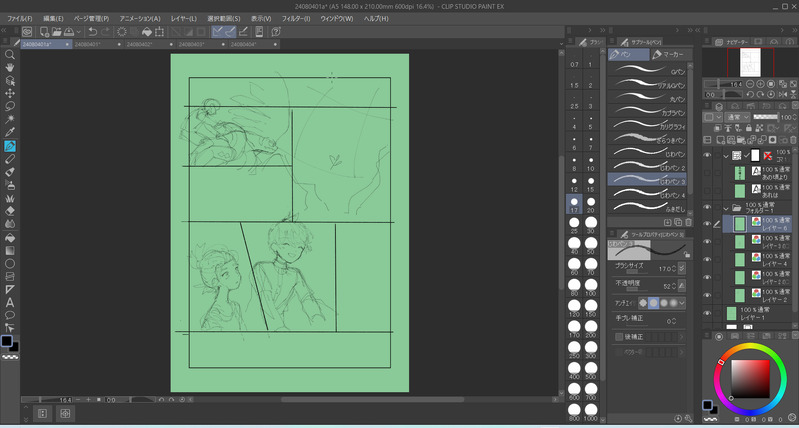The width and height of the screenshot is (799, 428).
Task: Enable the 後補正 post-correction checkbox
Action: tap(619, 337)
